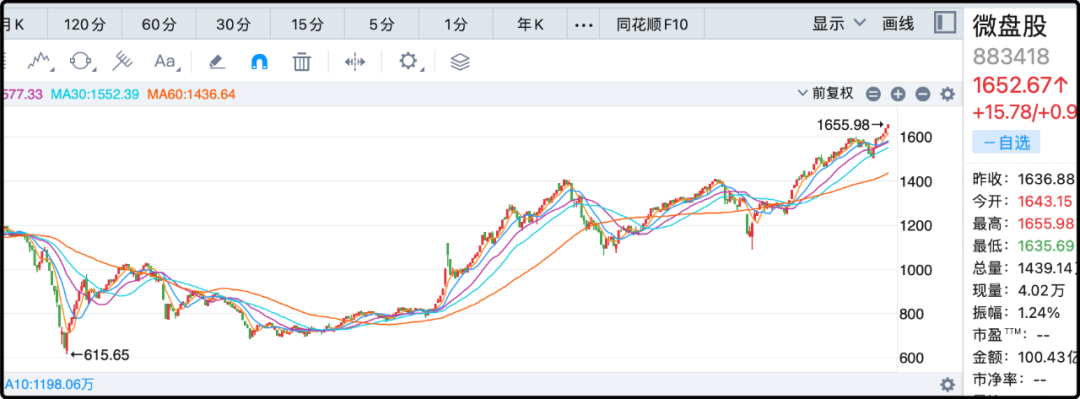Choose the eraser tool
This screenshot has height=399, width=1080.
pos(217,62)
